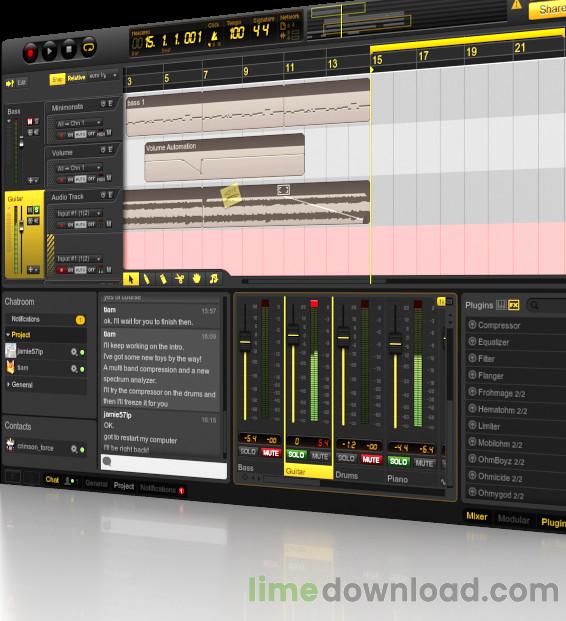Toggle the yellow Snap button
Screen dimensions: 566x621
tap(57, 80)
